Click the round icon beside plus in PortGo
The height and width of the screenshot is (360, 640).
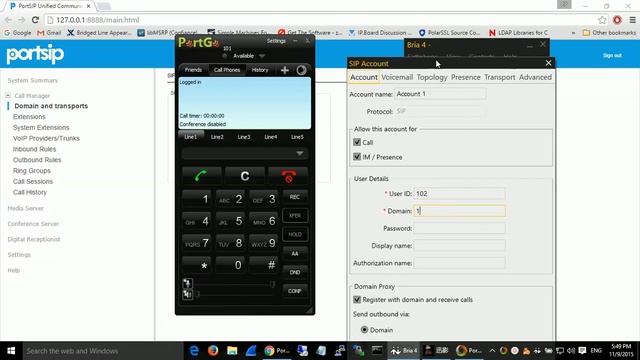click(301, 70)
